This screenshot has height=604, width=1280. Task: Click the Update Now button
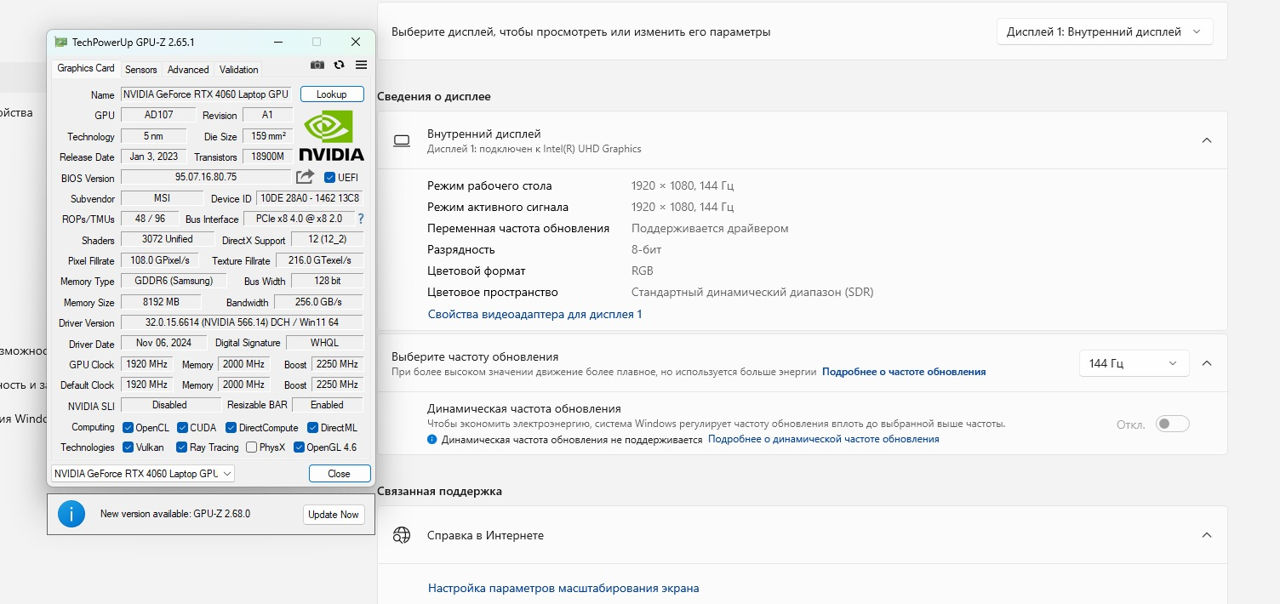click(x=334, y=514)
